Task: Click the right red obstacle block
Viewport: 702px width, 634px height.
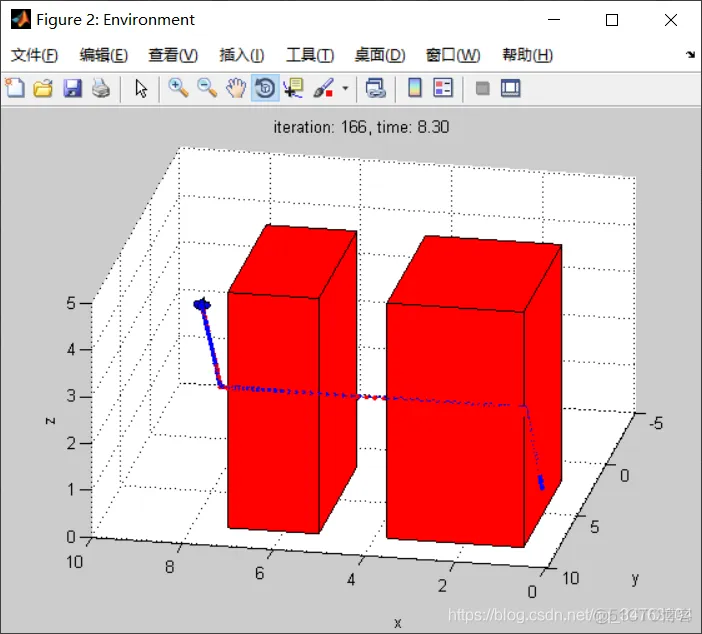Action: click(474, 392)
